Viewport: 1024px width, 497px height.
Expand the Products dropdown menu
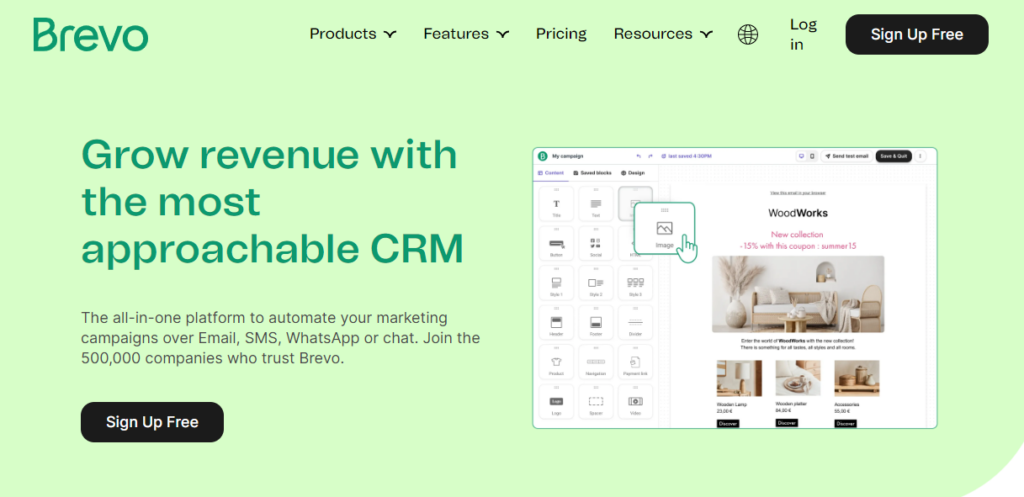click(x=353, y=34)
